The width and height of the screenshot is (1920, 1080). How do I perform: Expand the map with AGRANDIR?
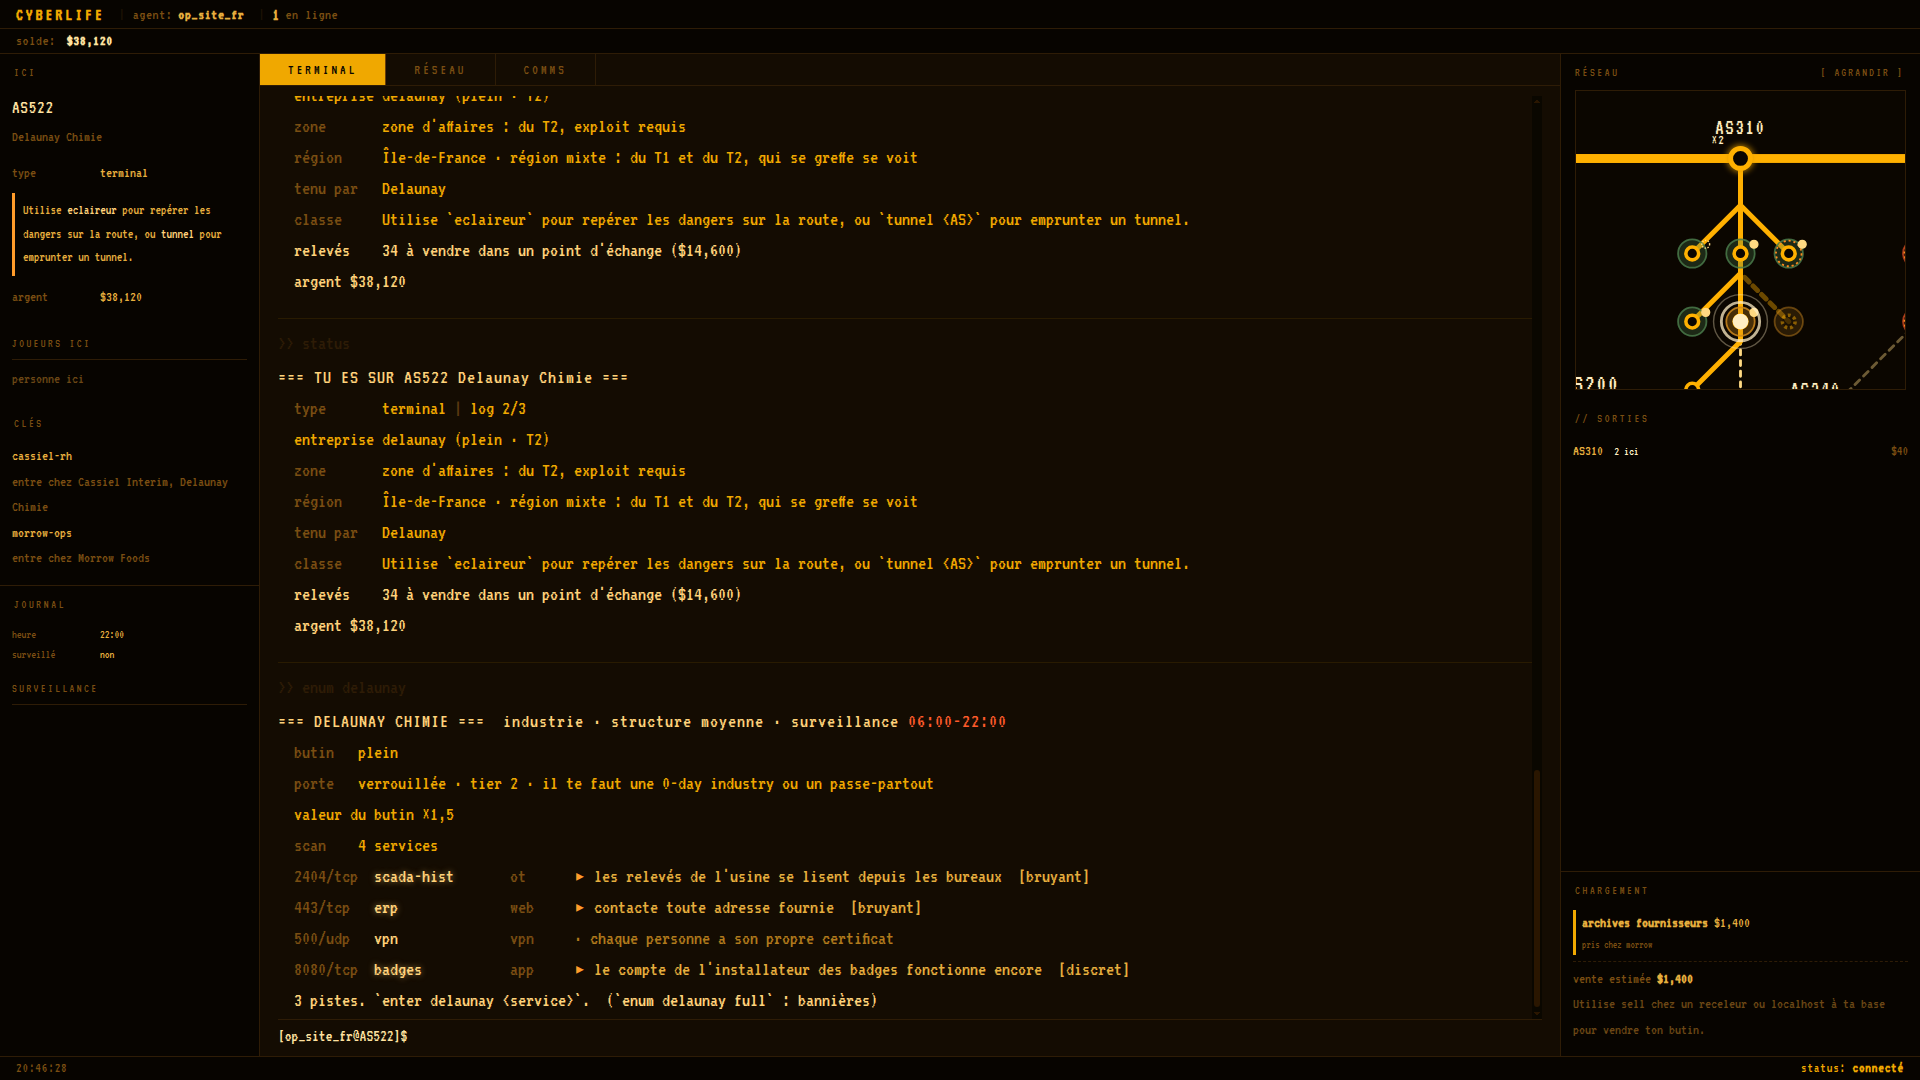pyautogui.click(x=1862, y=73)
